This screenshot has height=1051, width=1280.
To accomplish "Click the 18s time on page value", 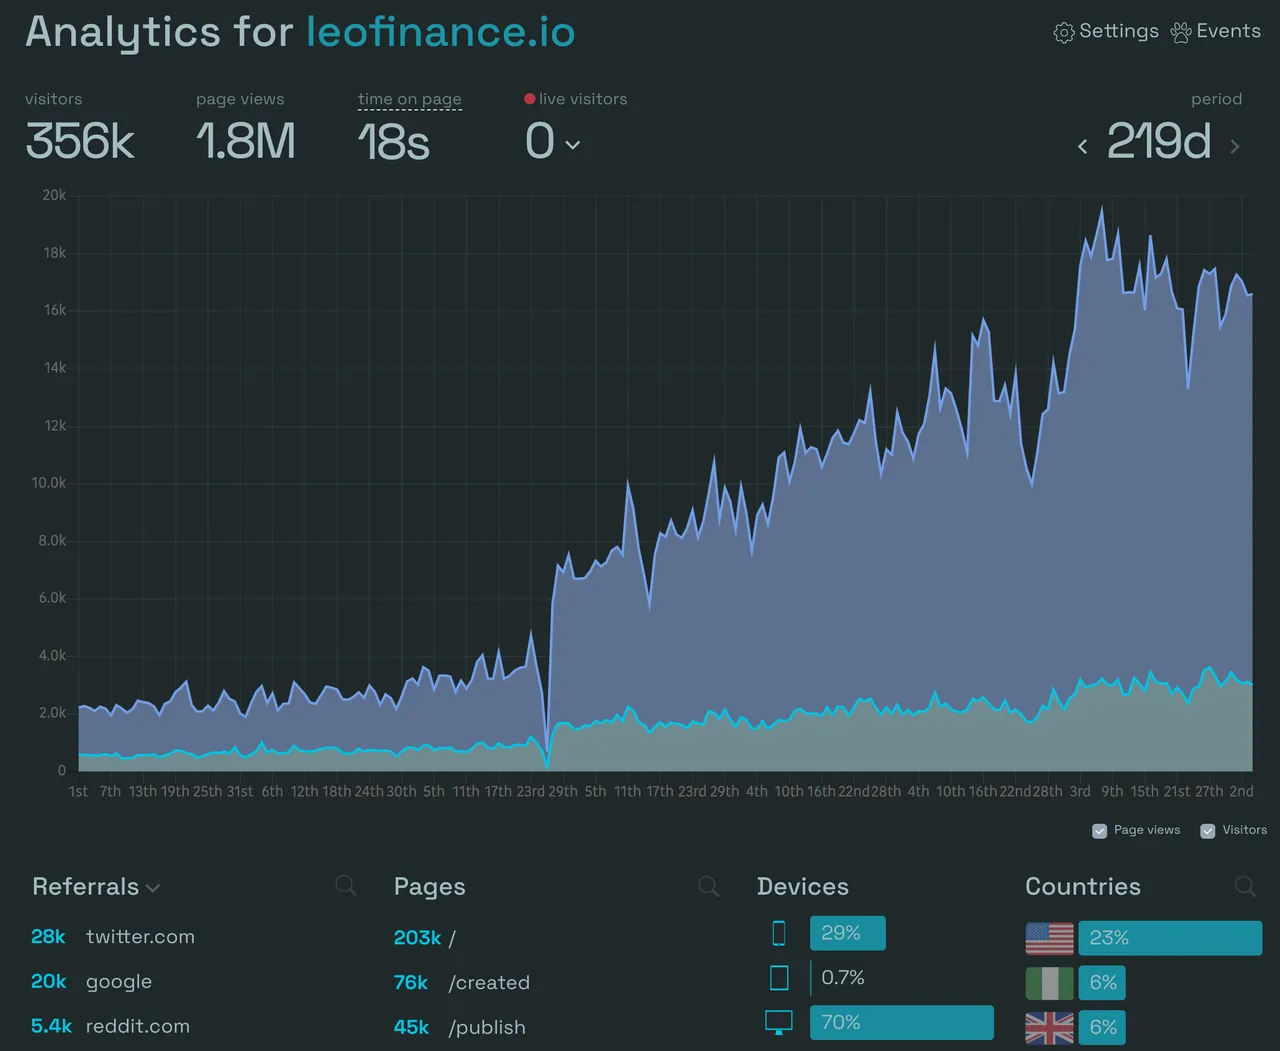I will tap(394, 141).
